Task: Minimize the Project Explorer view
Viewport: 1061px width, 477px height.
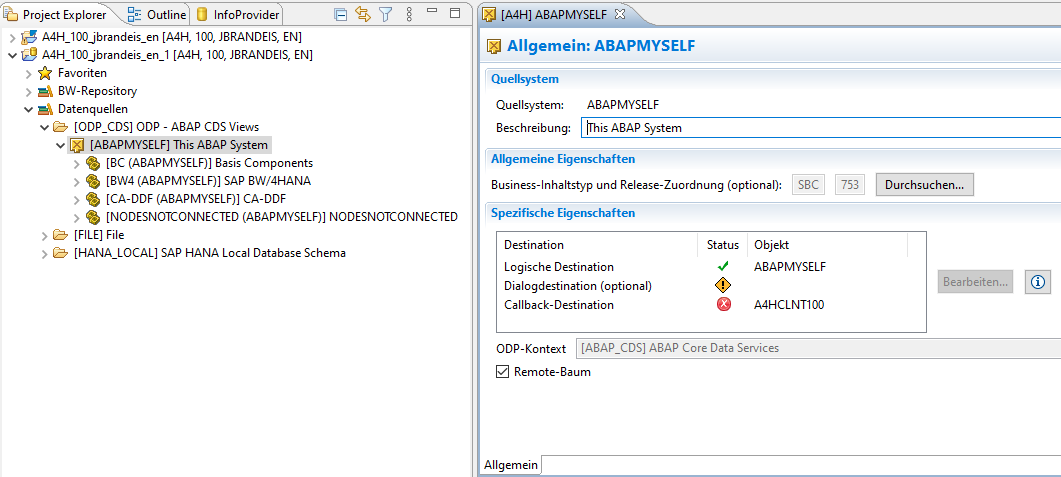Action: click(432, 12)
